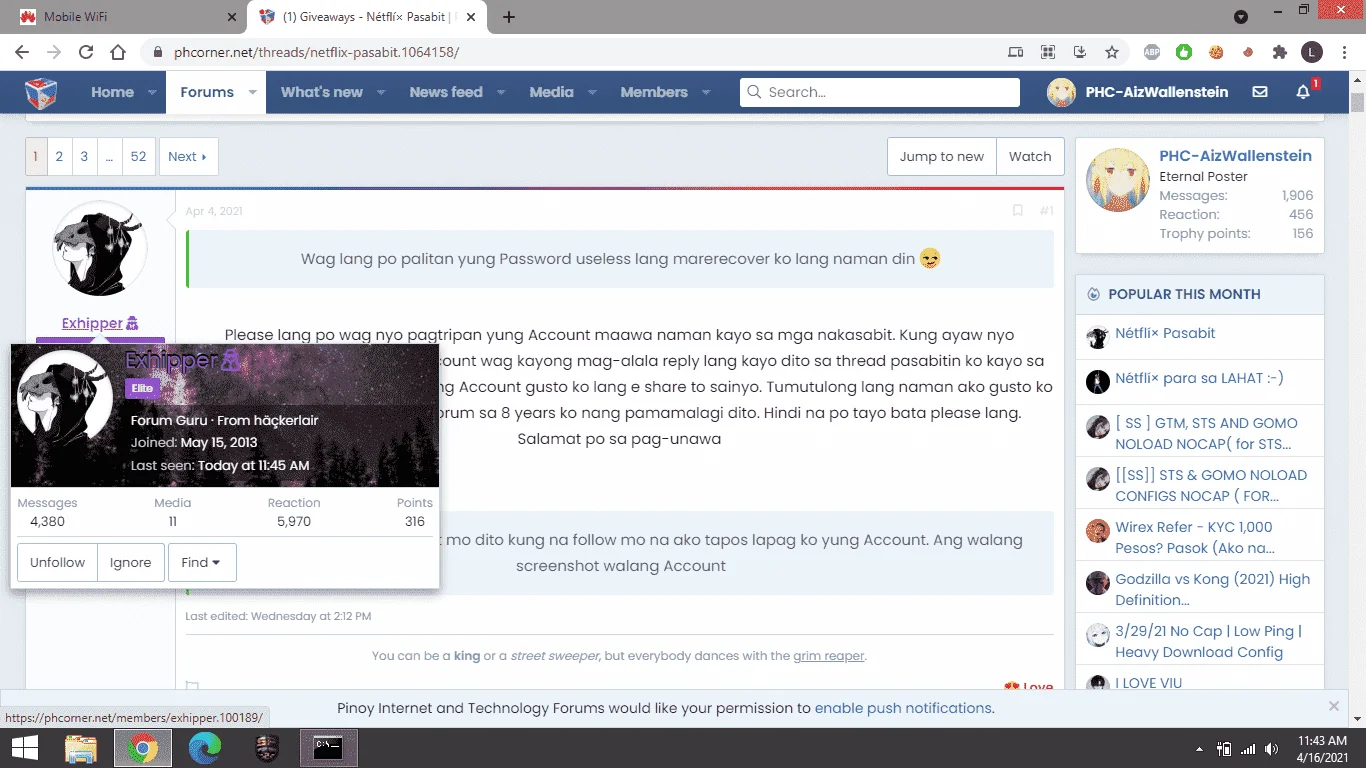Screen dimensions: 1366x768
Task: Click the AdBlock Plus extension icon
Action: (x=1152, y=52)
